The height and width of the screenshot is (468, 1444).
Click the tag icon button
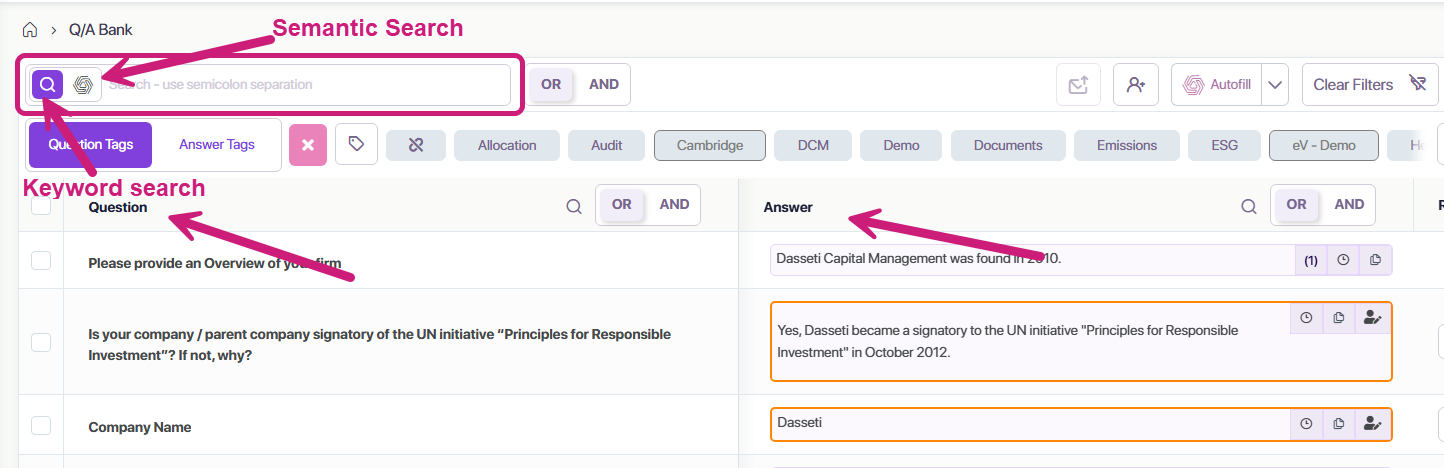click(356, 145)
